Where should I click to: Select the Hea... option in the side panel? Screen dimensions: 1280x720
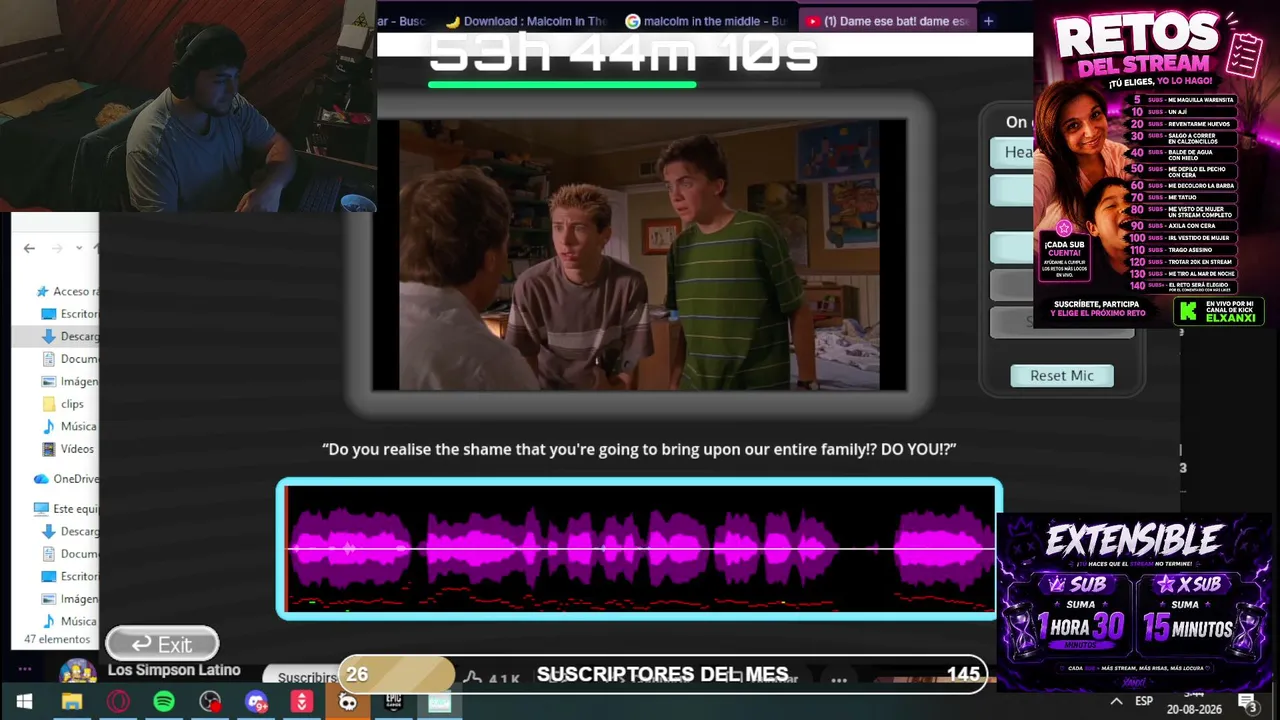(1012, 152)
